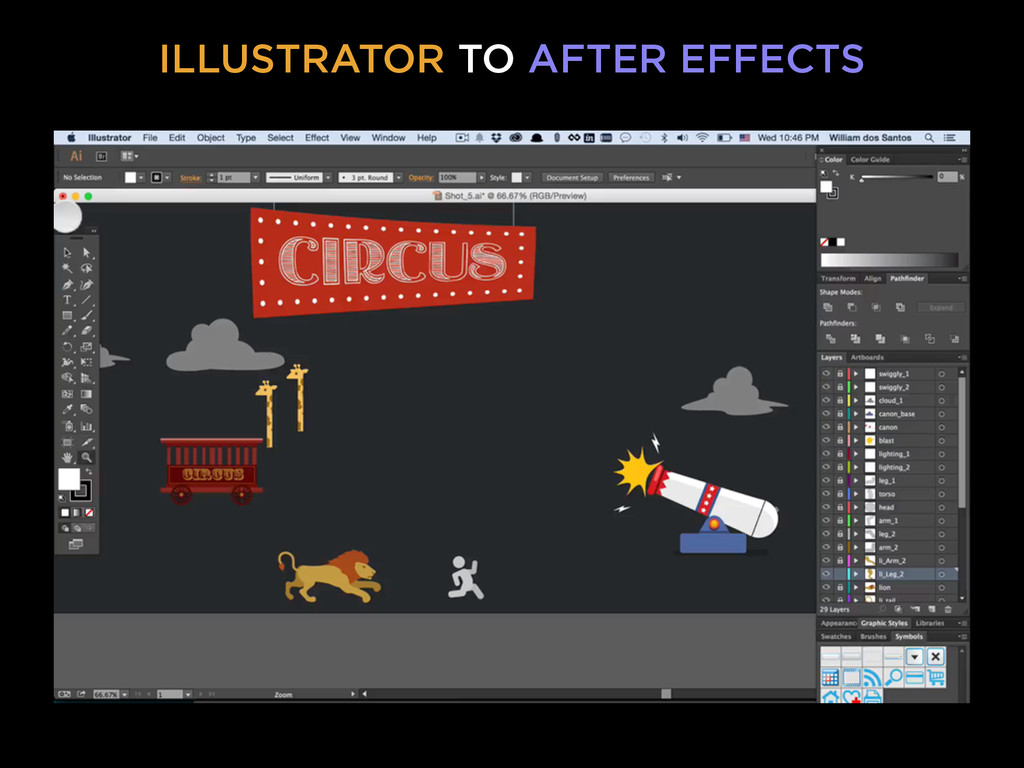This screenshot has height=768, width=1024.
Task: Open the Uniform width profile dropdown
Action: pos(328,178)
